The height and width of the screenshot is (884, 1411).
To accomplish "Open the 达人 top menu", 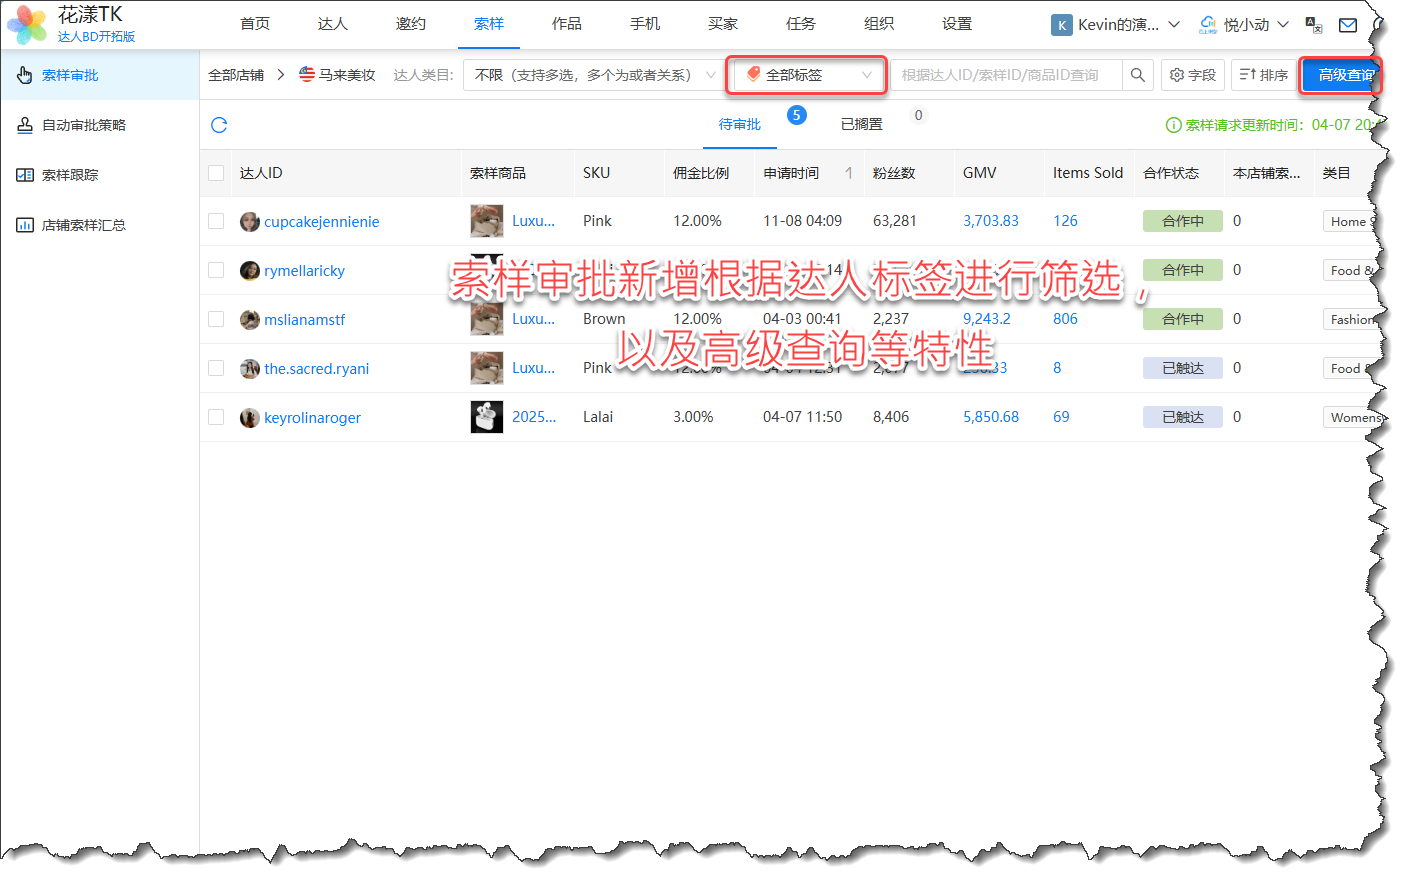I will (333, 24).
